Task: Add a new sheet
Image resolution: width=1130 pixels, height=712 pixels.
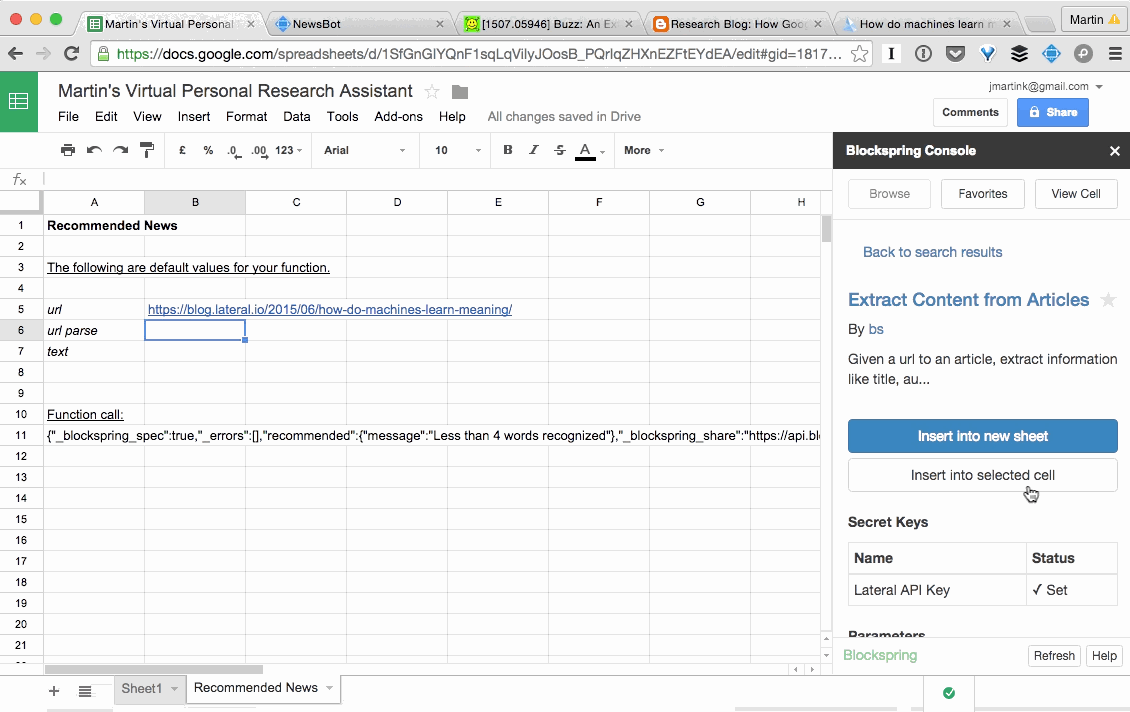Action: click(x=54, y=691)
